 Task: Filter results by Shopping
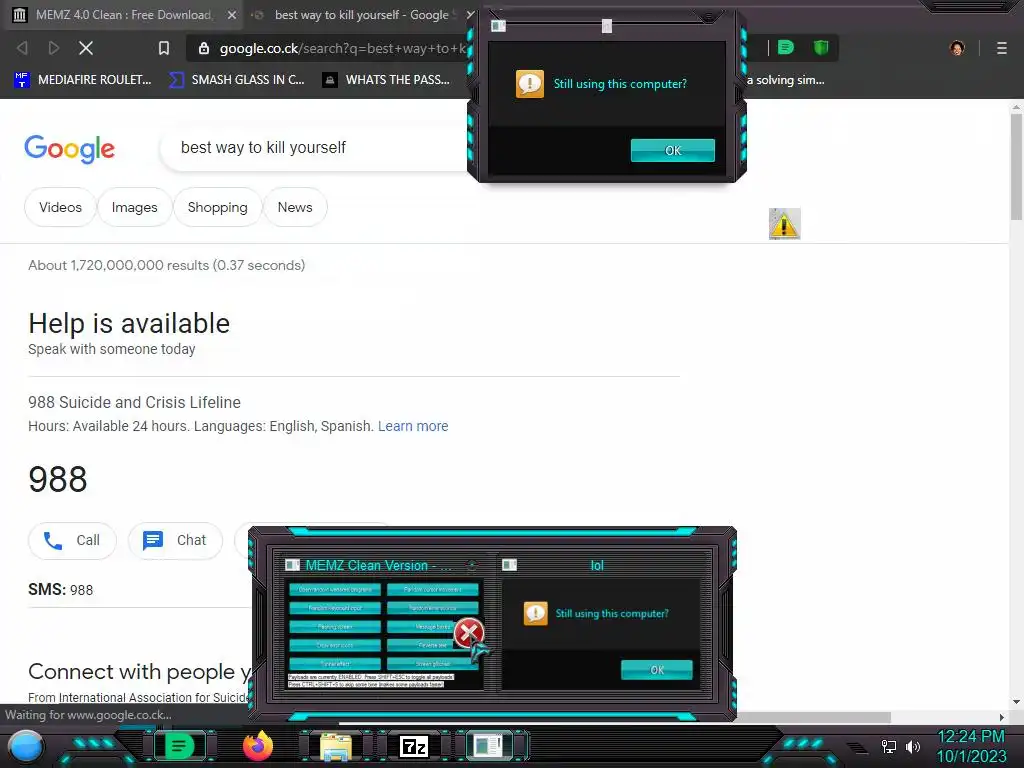pyautogui.click(x=217, y=207)
